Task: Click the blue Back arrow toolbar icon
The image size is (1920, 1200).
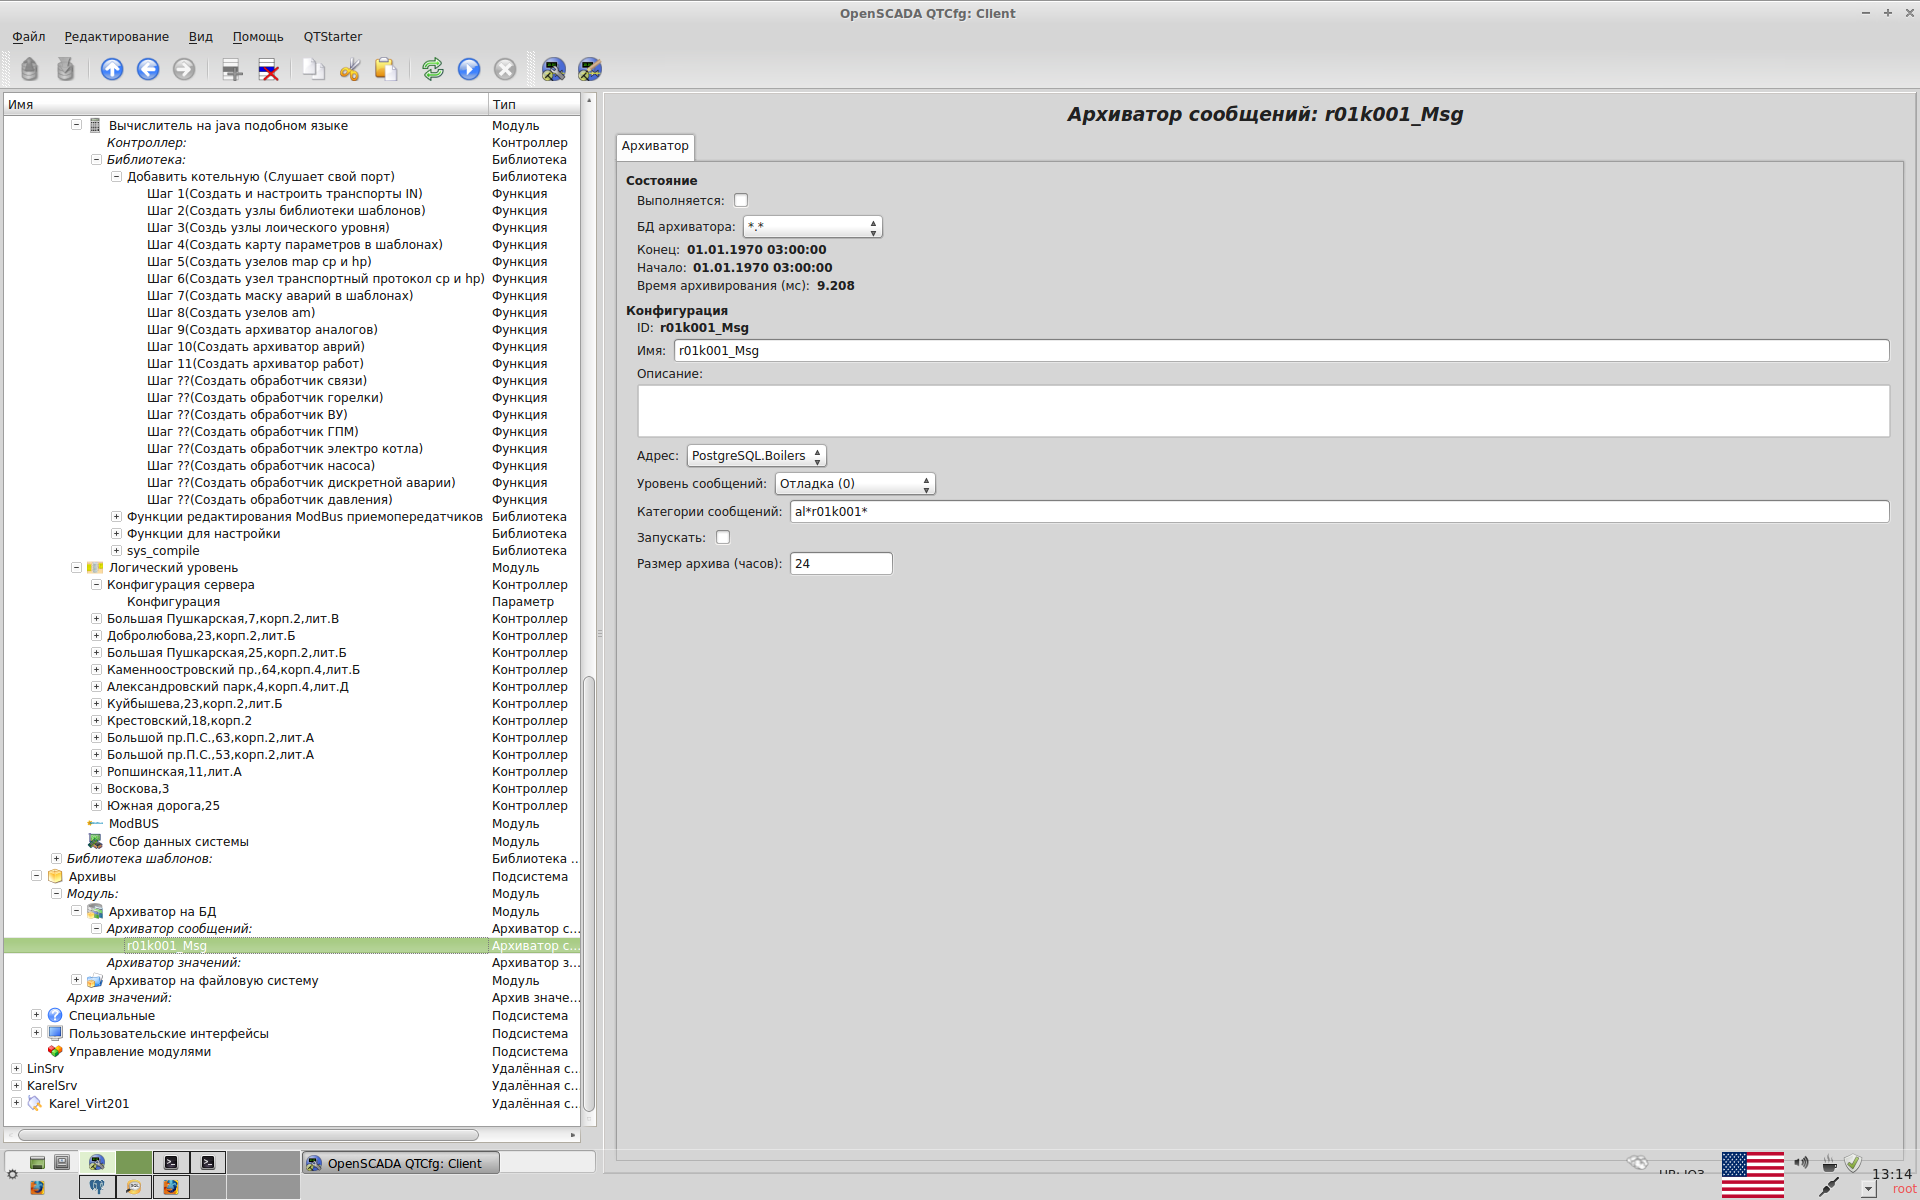Action: point(148,69)
